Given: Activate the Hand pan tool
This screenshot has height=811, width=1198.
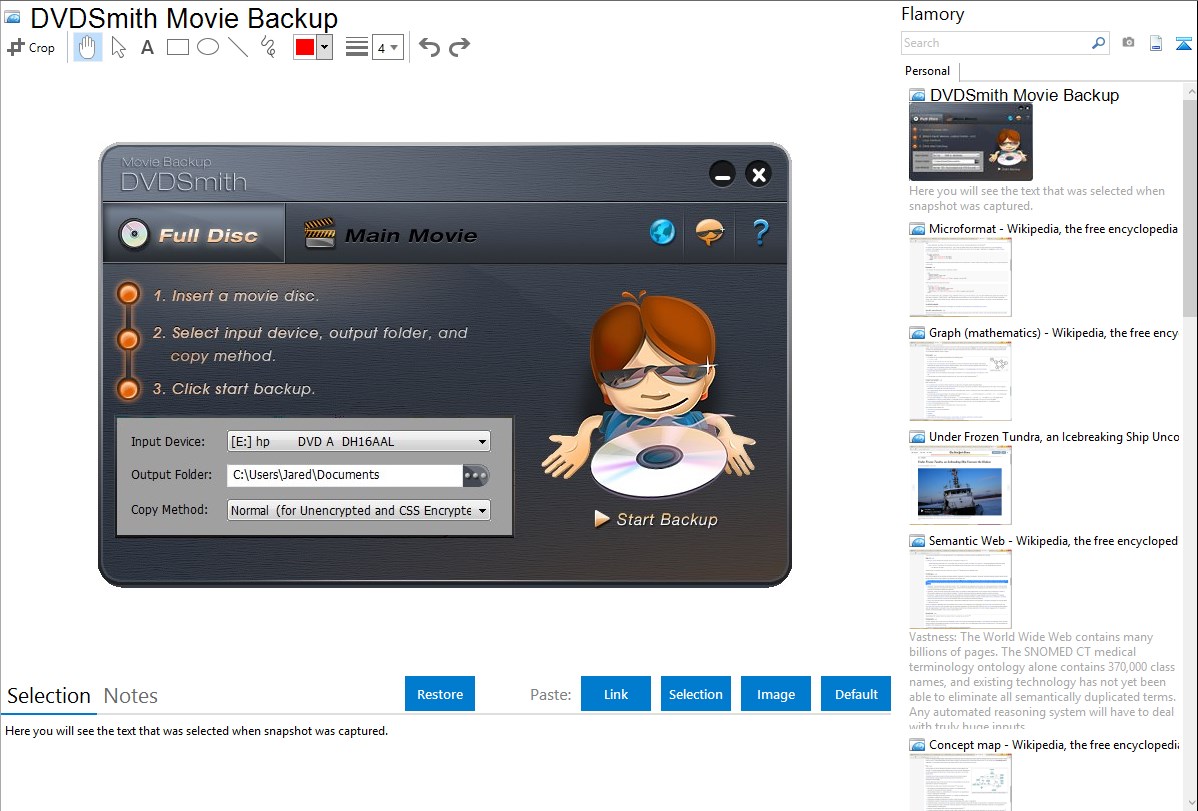Looking at the screenshot, I should tap(87, 47).
